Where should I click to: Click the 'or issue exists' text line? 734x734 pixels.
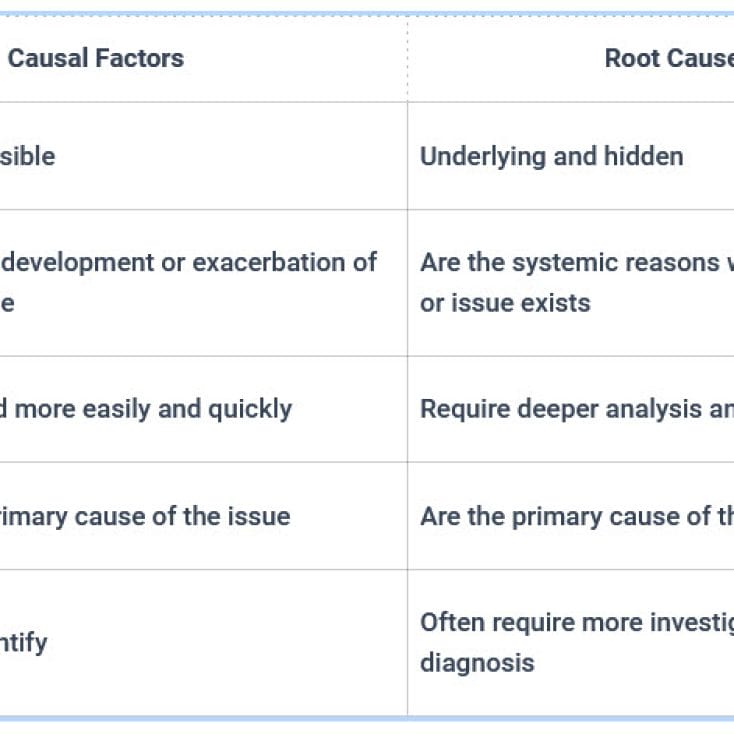tap(505, 302)
